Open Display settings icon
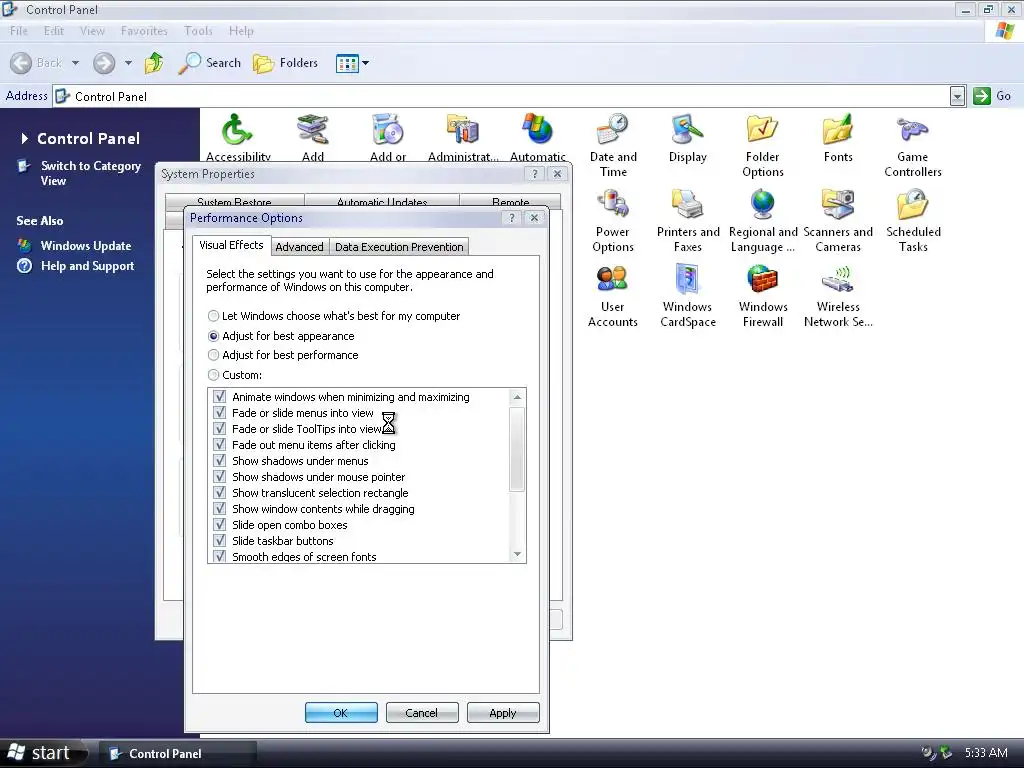 click(688, 129)
